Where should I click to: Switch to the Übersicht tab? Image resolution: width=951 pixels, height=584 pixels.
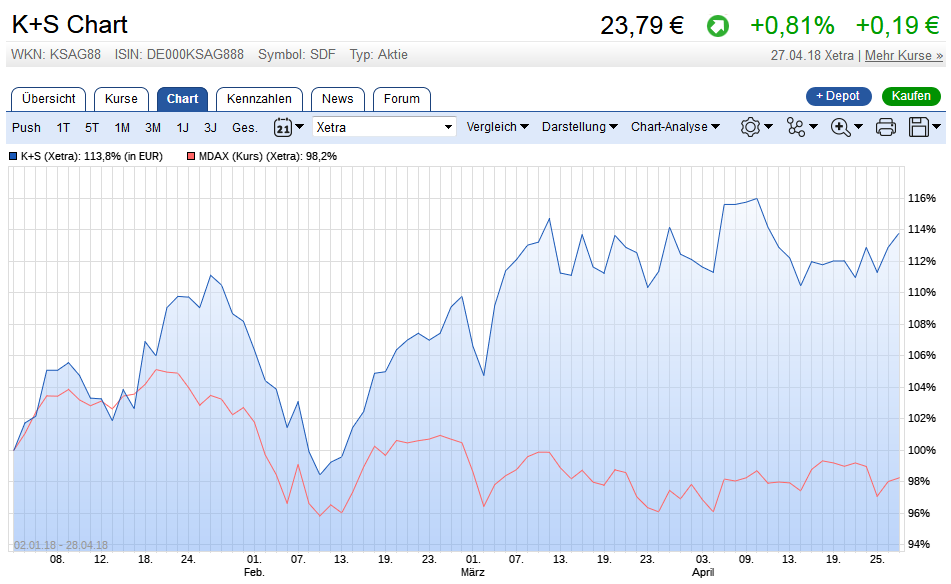coord(49,99)
